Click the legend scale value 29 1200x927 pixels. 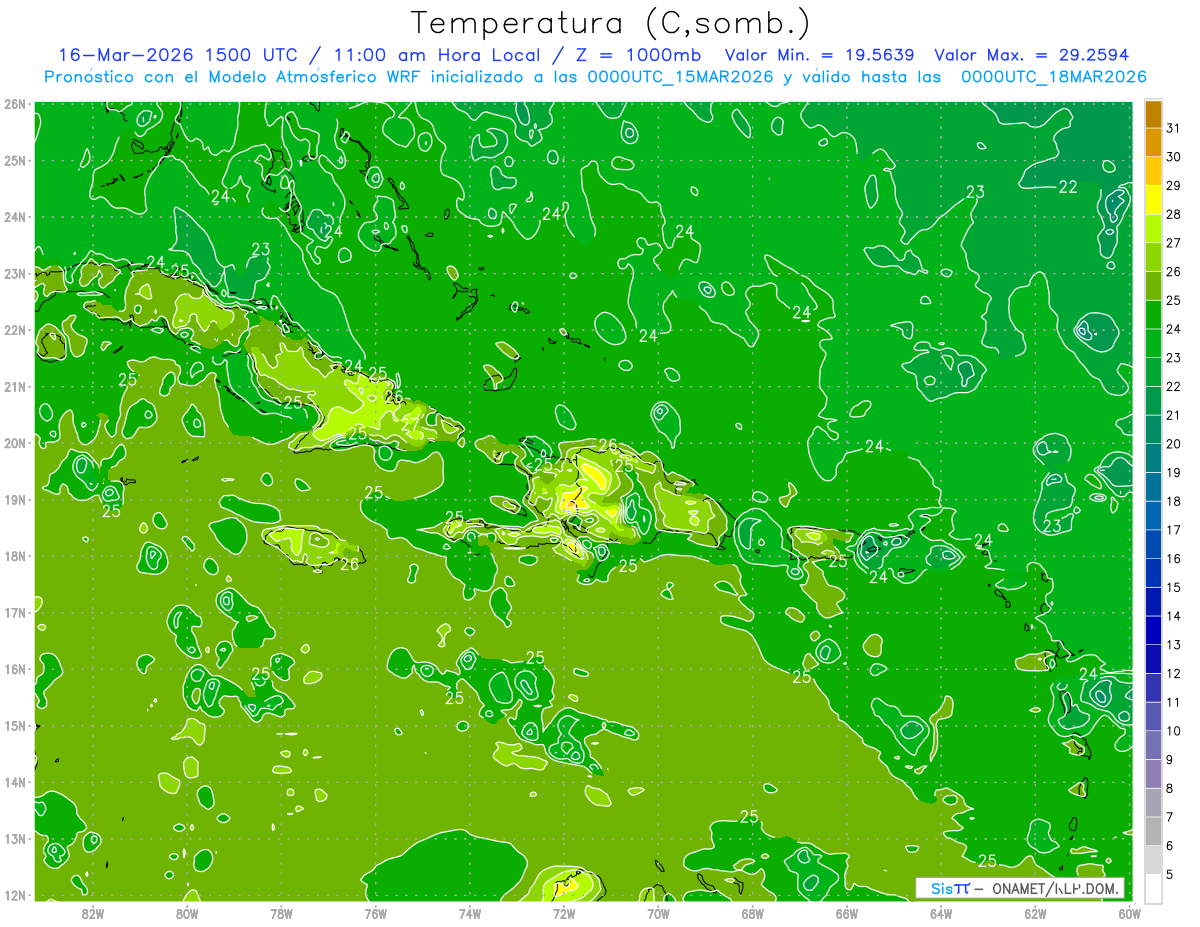pos(1173,186)
